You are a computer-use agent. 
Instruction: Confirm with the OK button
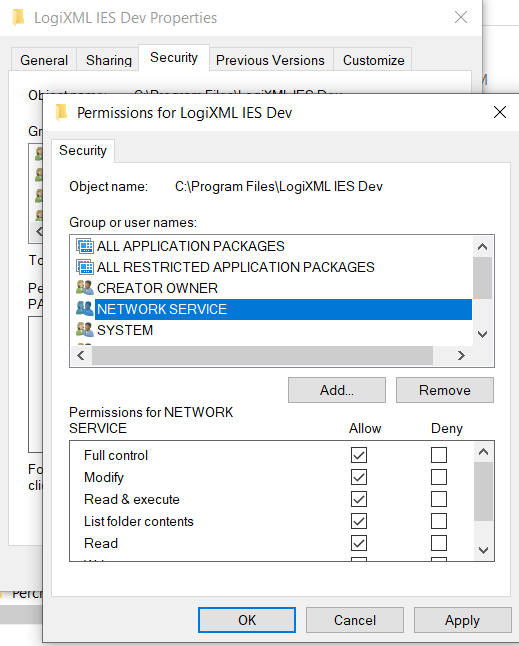247,620
